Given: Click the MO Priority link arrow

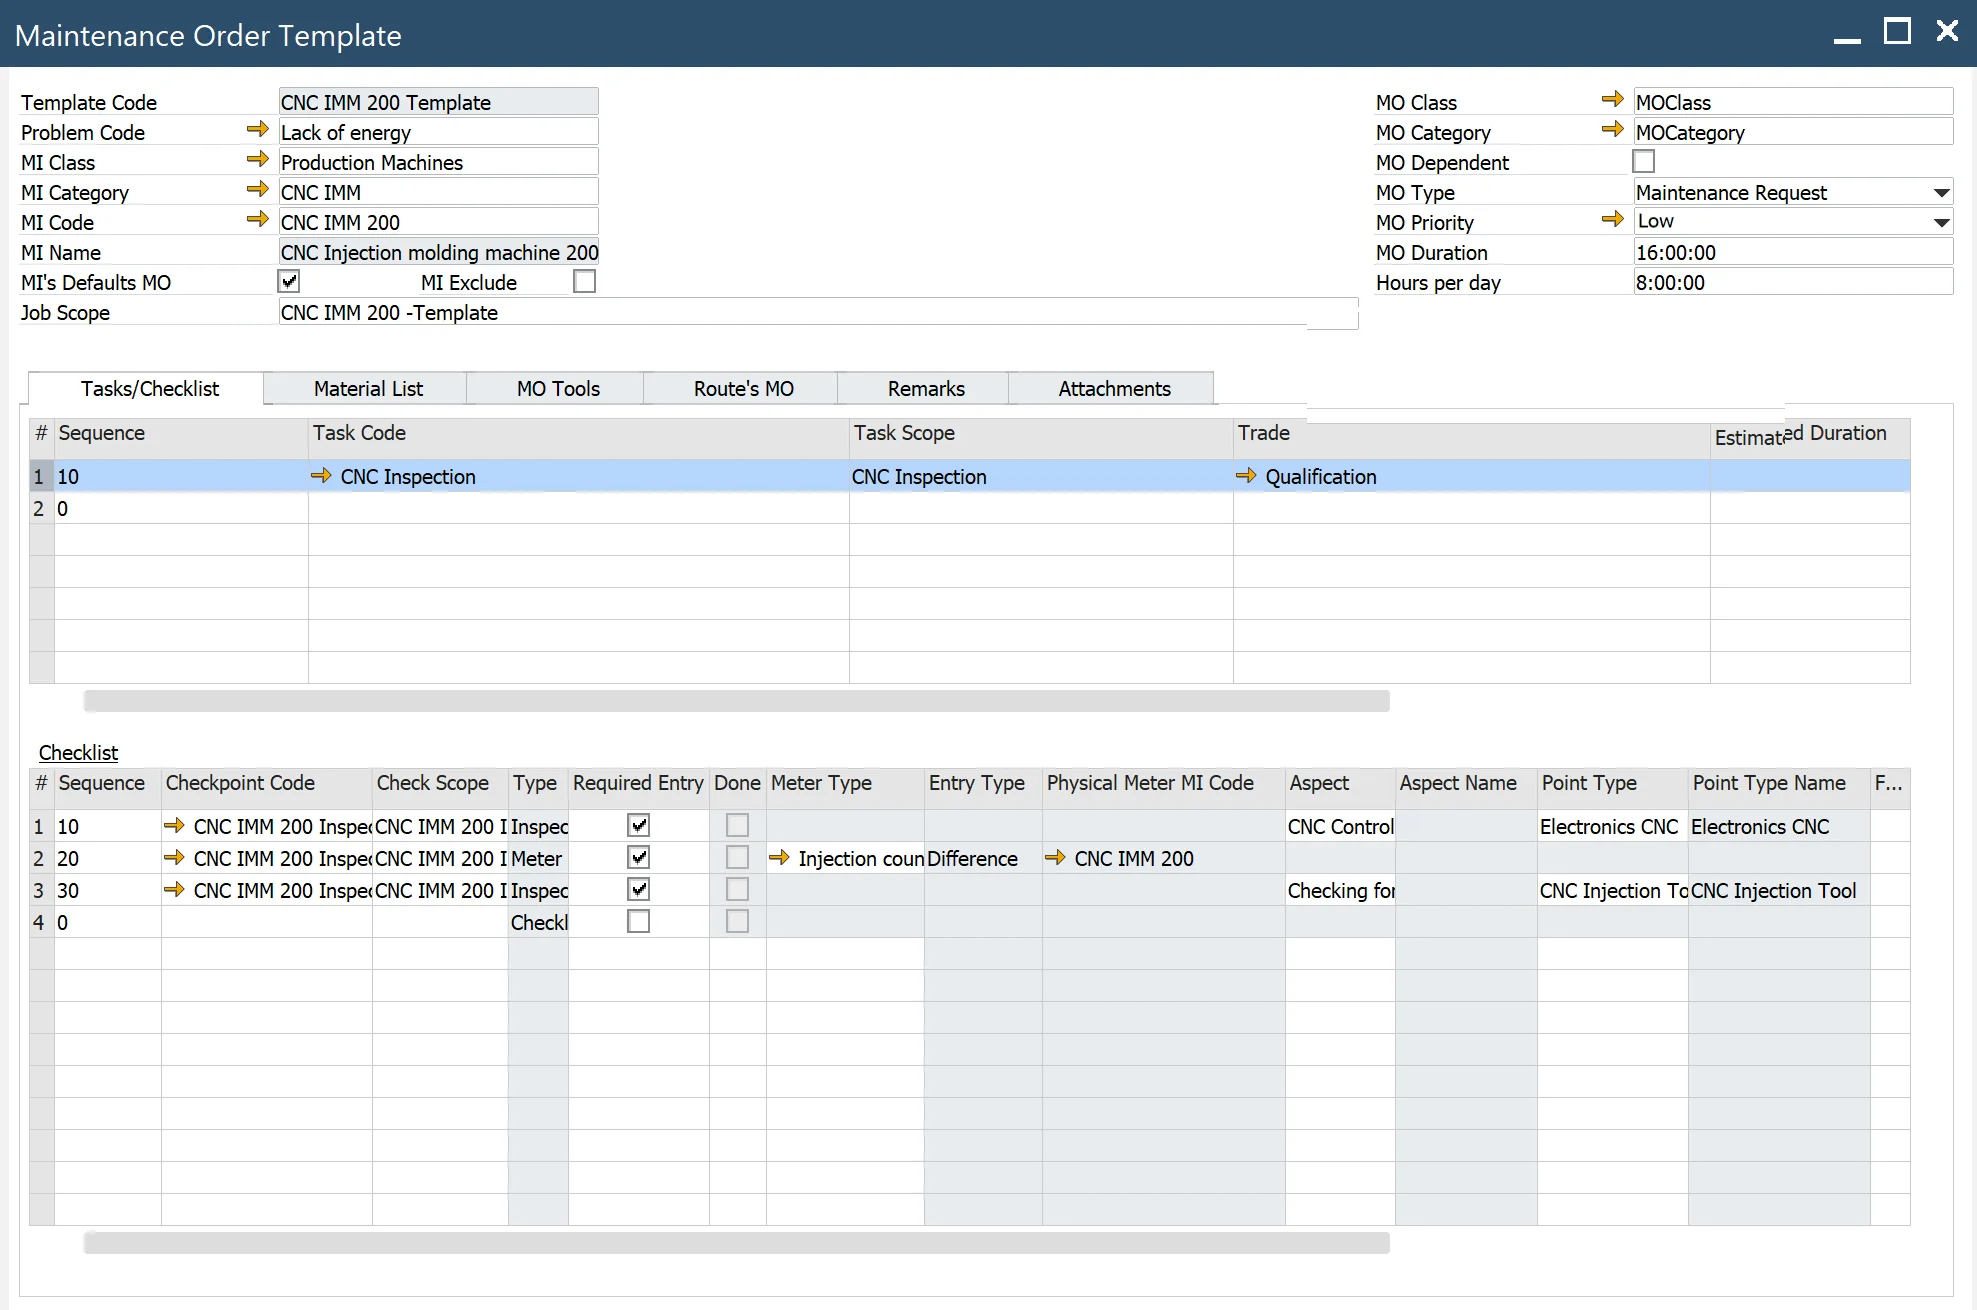Looking at the screenshot, I should pos(1612,219).
